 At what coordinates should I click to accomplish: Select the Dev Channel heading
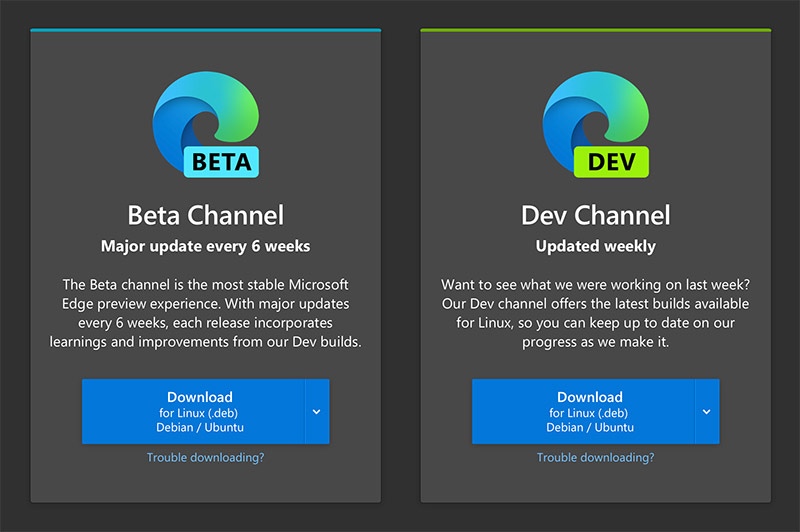595,215
